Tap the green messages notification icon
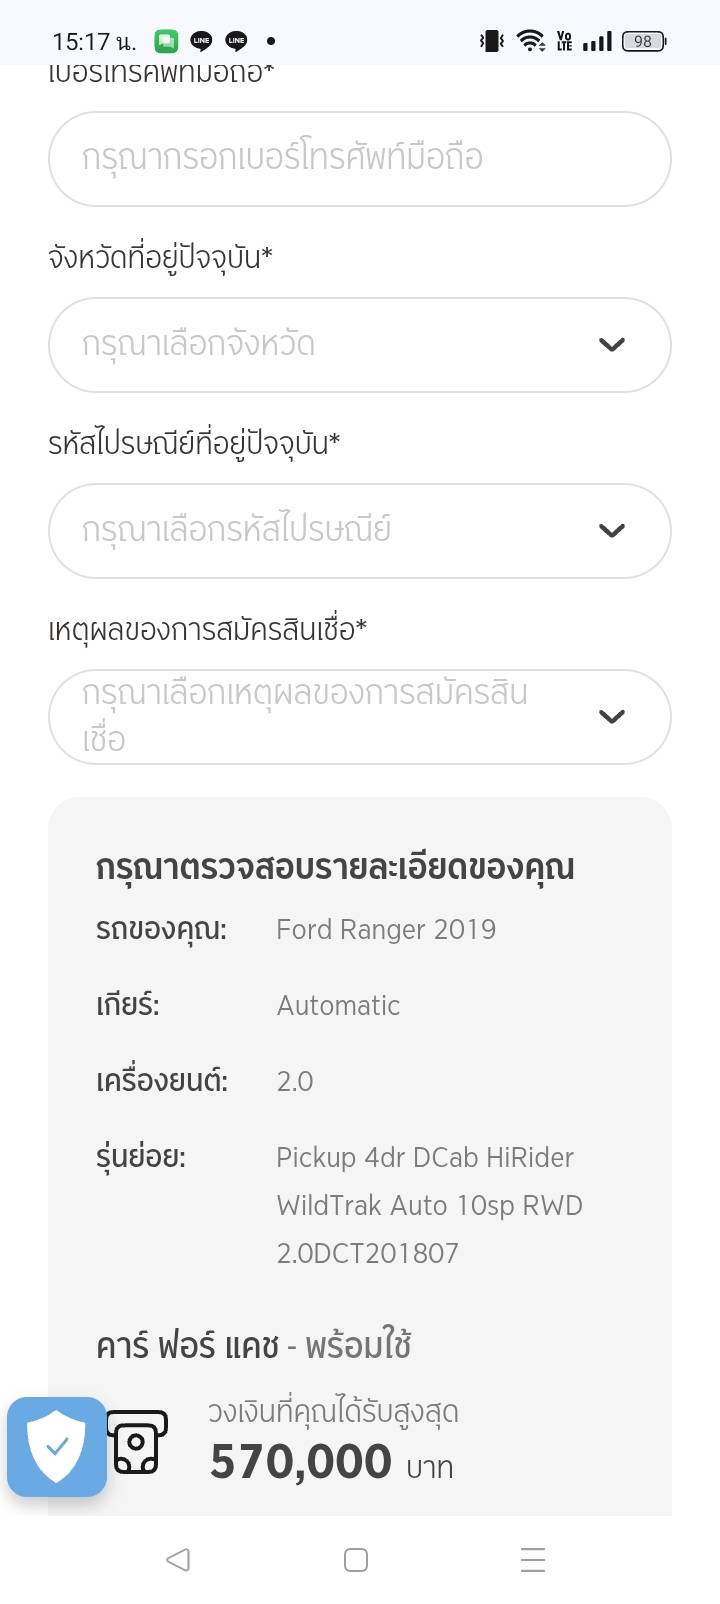 (166, 41)
